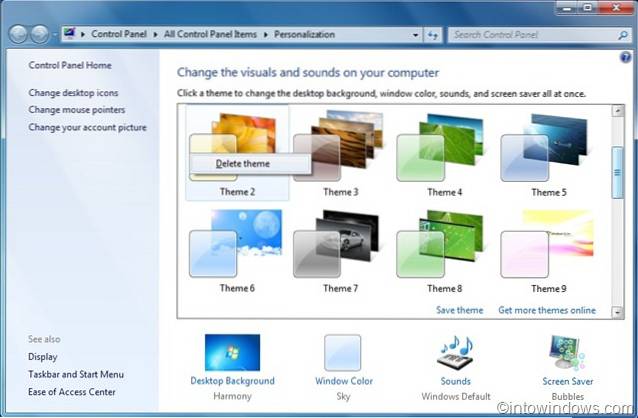Select Delete theme from context menu
The width and height of the screenshot is (638, 418).
point(243,164)
